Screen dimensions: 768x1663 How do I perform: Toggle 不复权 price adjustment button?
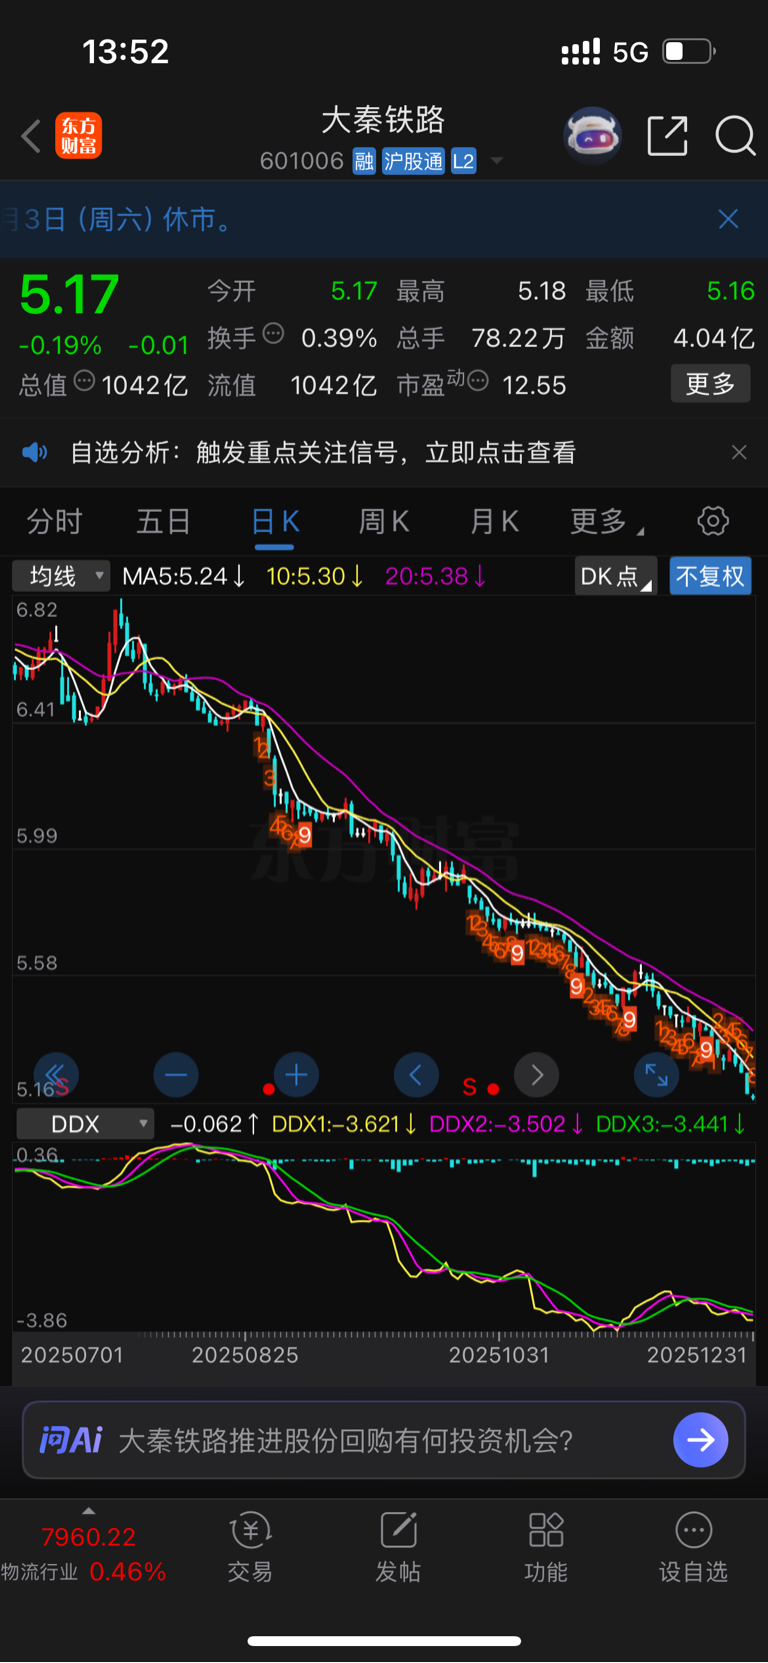point(710,577)
